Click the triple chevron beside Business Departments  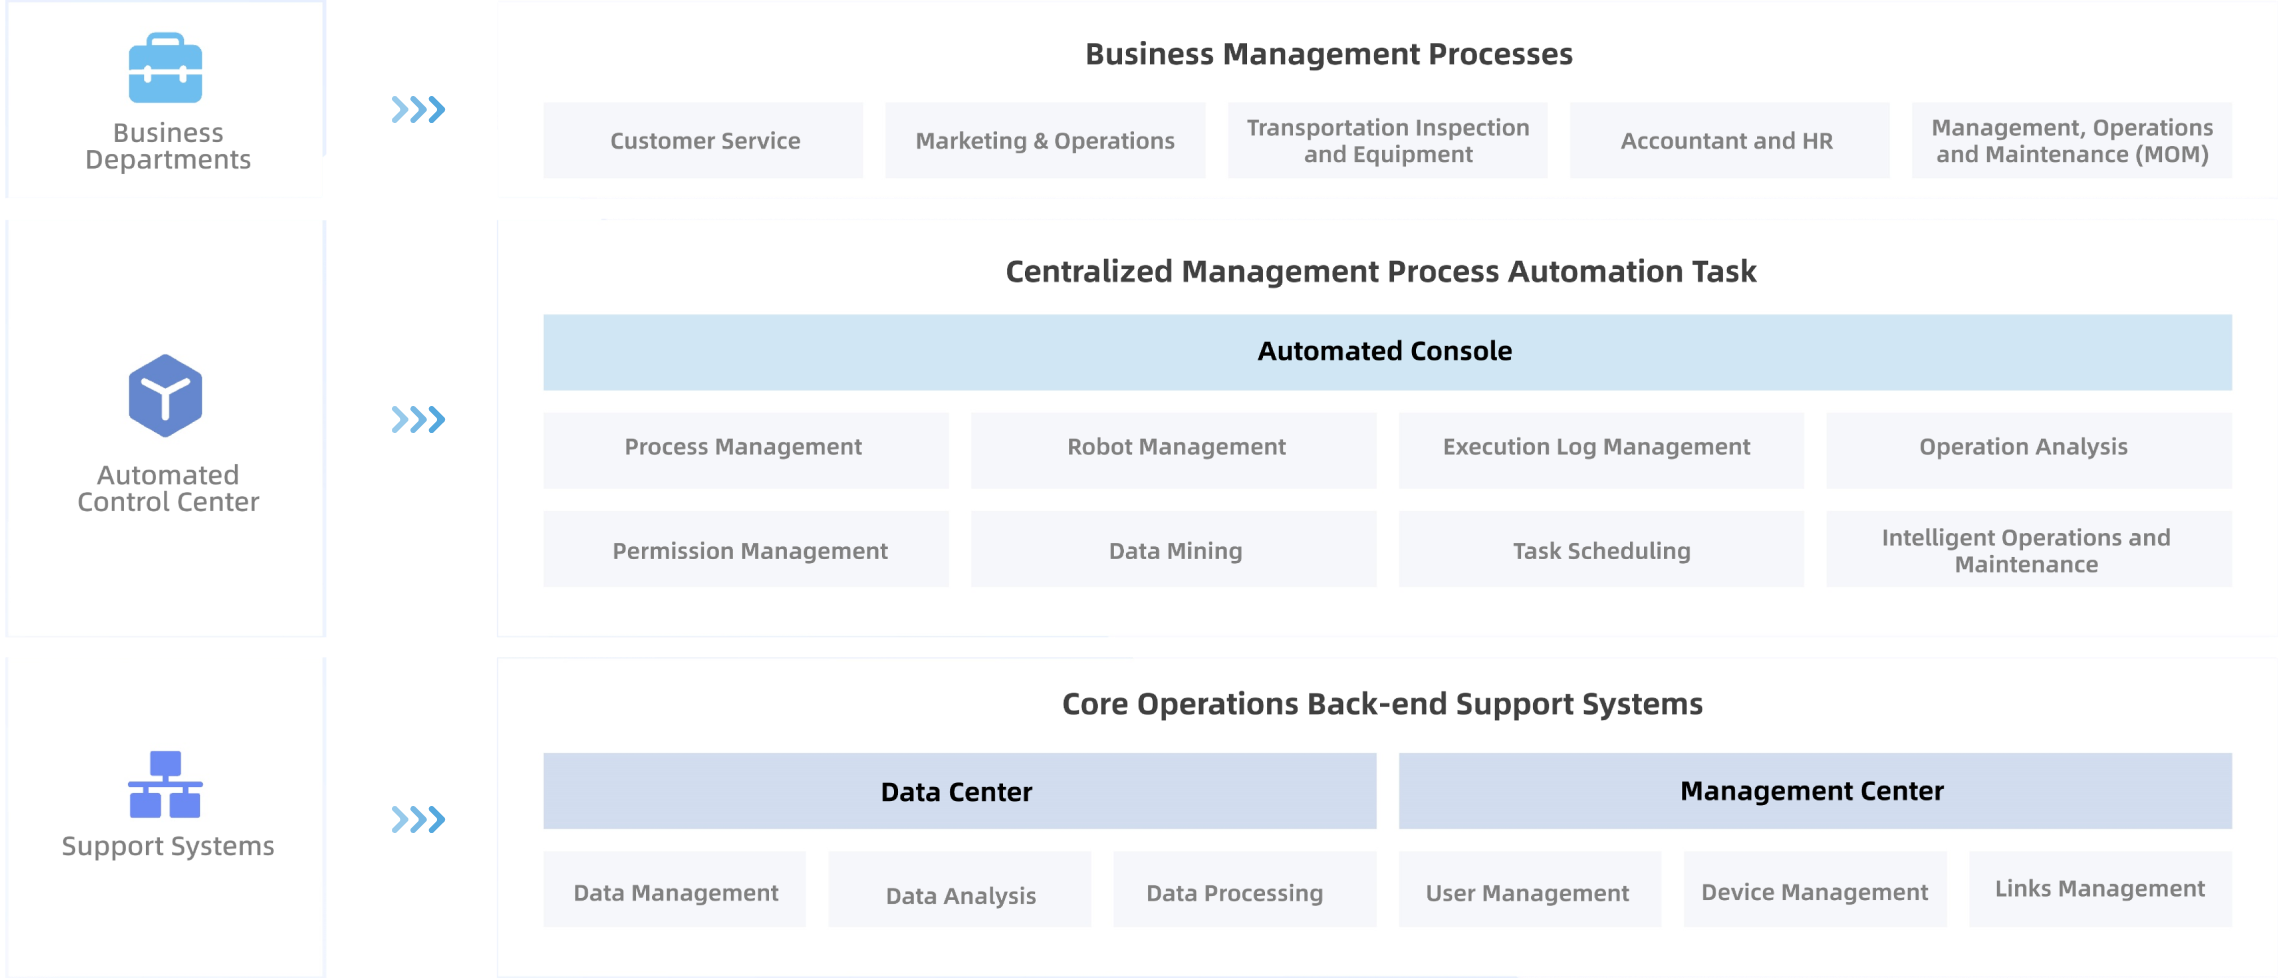tap(418, 110)
